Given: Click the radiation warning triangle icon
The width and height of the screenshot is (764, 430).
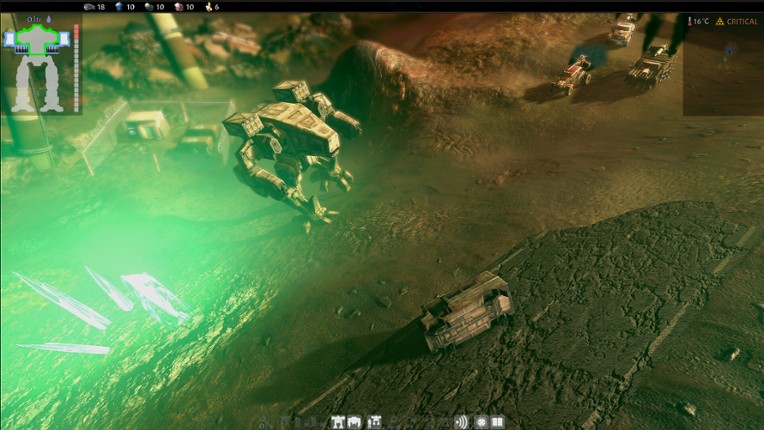Looking at the screenshot, I should [x=720, y=21].
